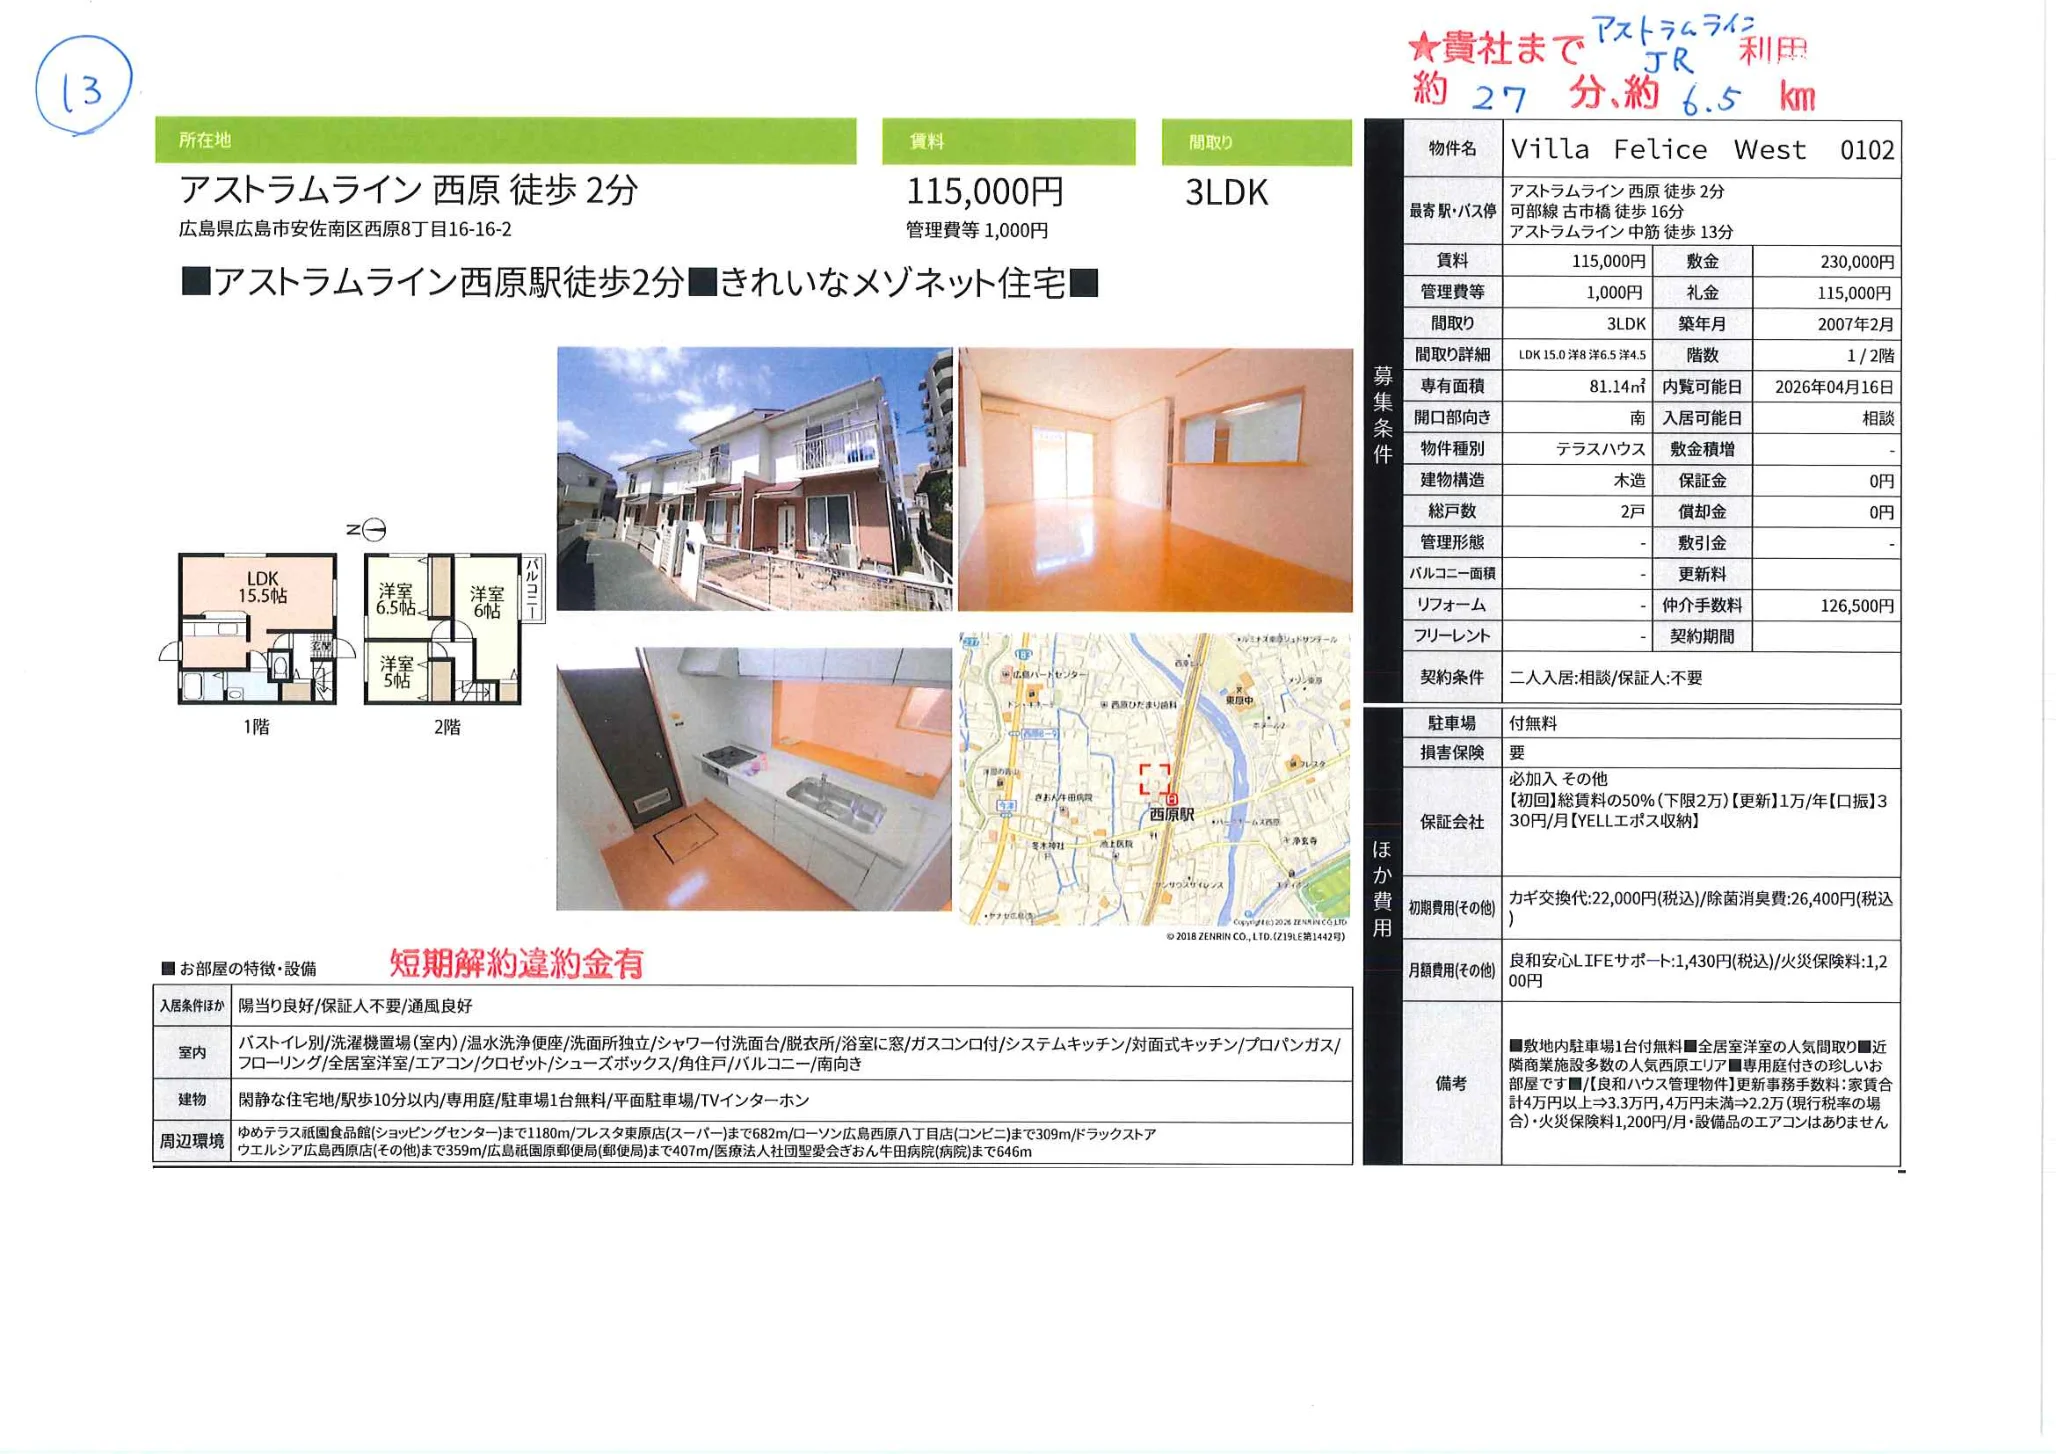The image size is (2056, 1454).
Task: Click the black square before お部屋の特徴・設備
Action: pyautogui.click(x=168, y=968)
